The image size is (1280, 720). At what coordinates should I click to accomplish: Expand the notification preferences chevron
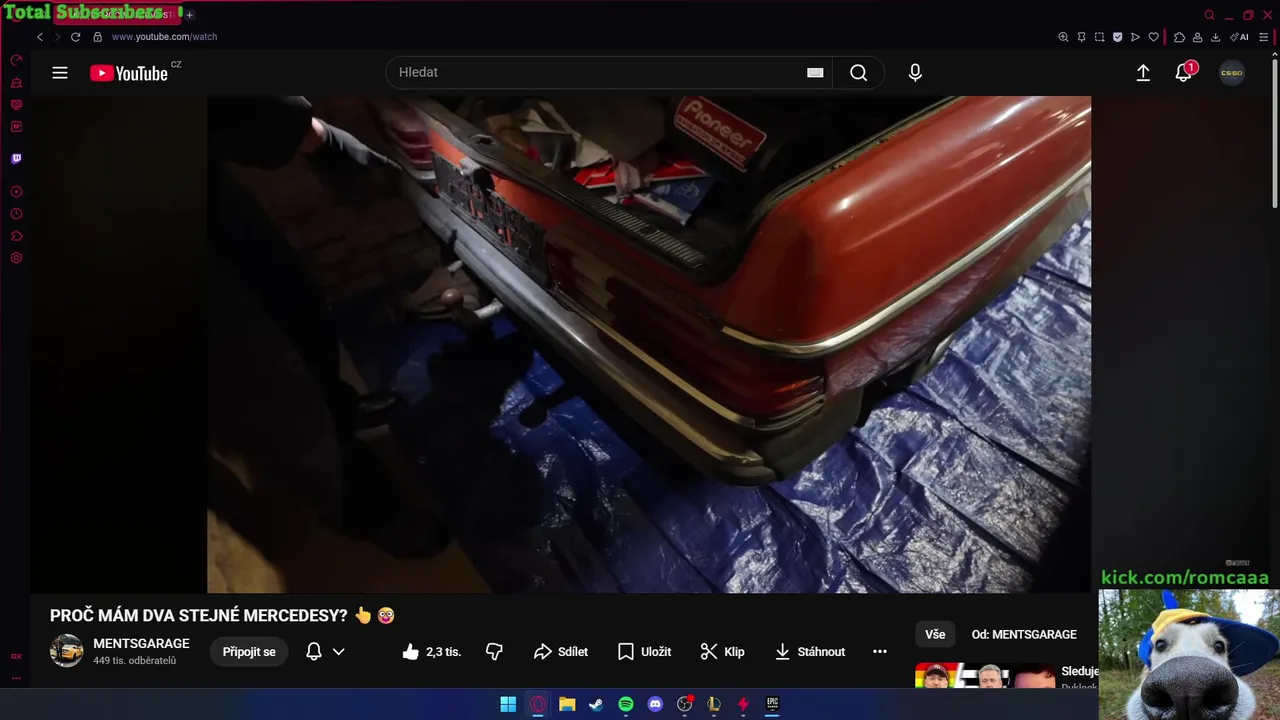click(x=339, y=652)
